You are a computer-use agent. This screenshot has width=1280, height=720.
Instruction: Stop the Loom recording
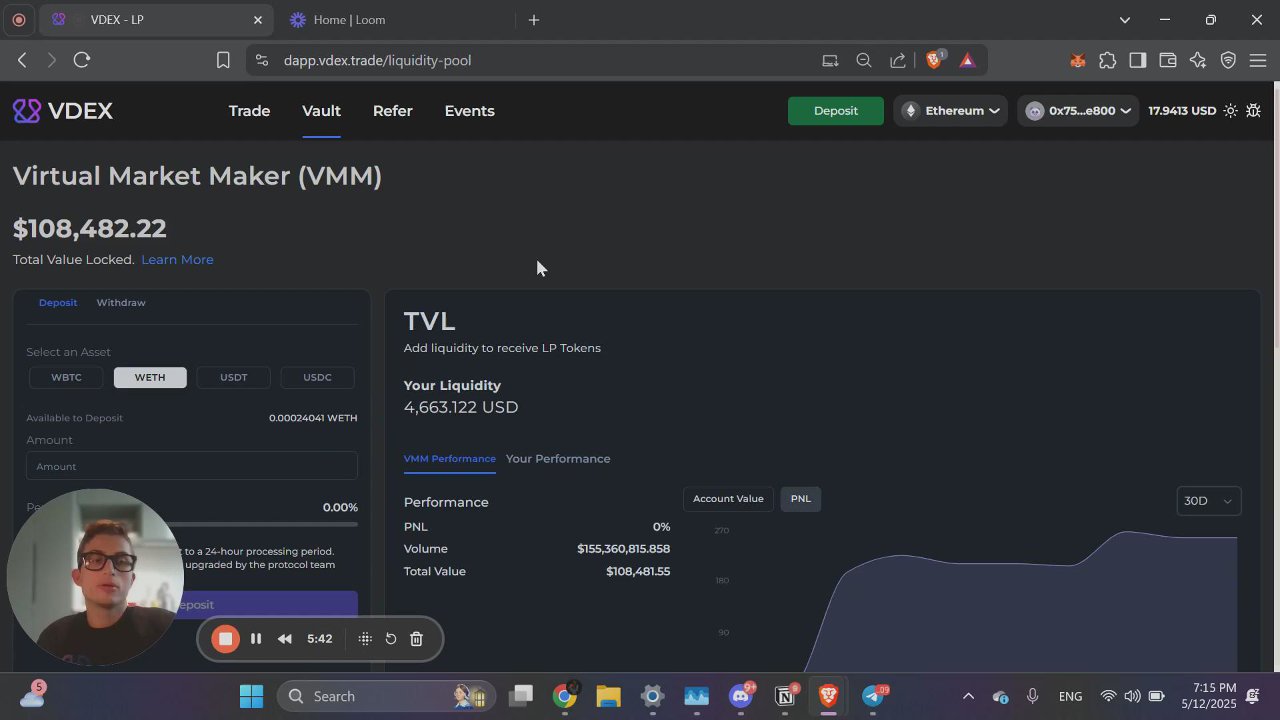coord(226,639)
